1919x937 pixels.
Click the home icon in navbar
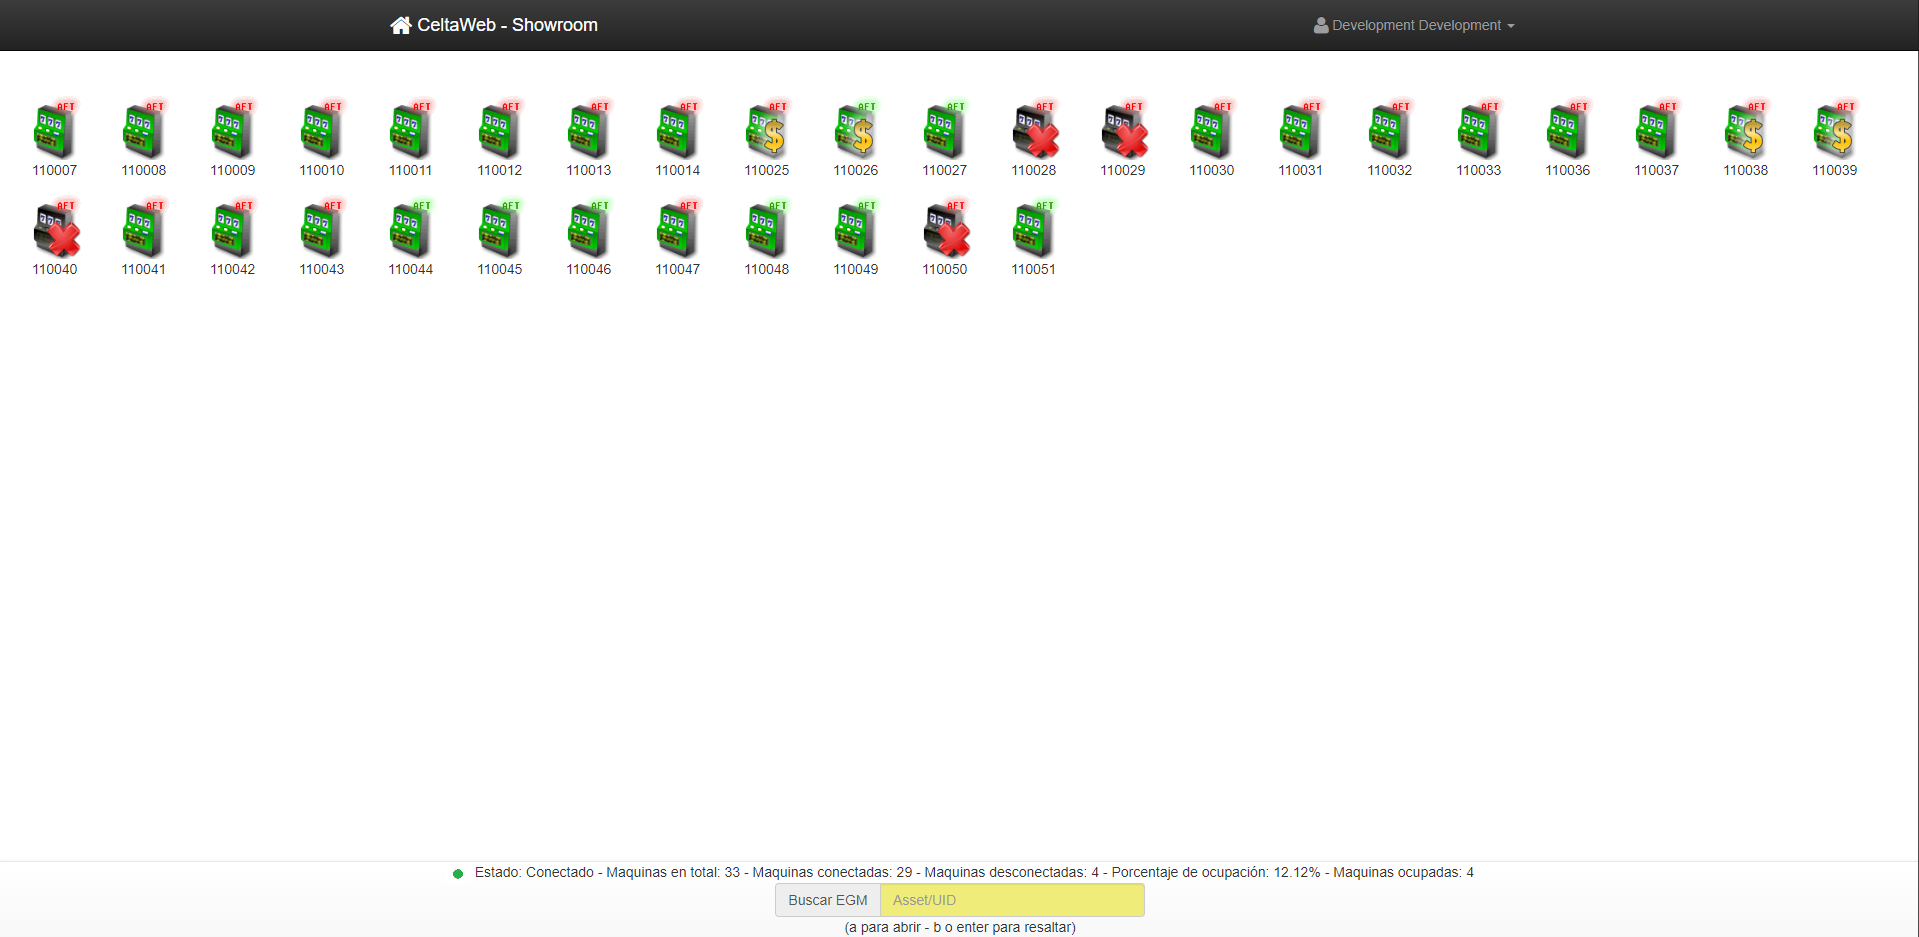401,25
